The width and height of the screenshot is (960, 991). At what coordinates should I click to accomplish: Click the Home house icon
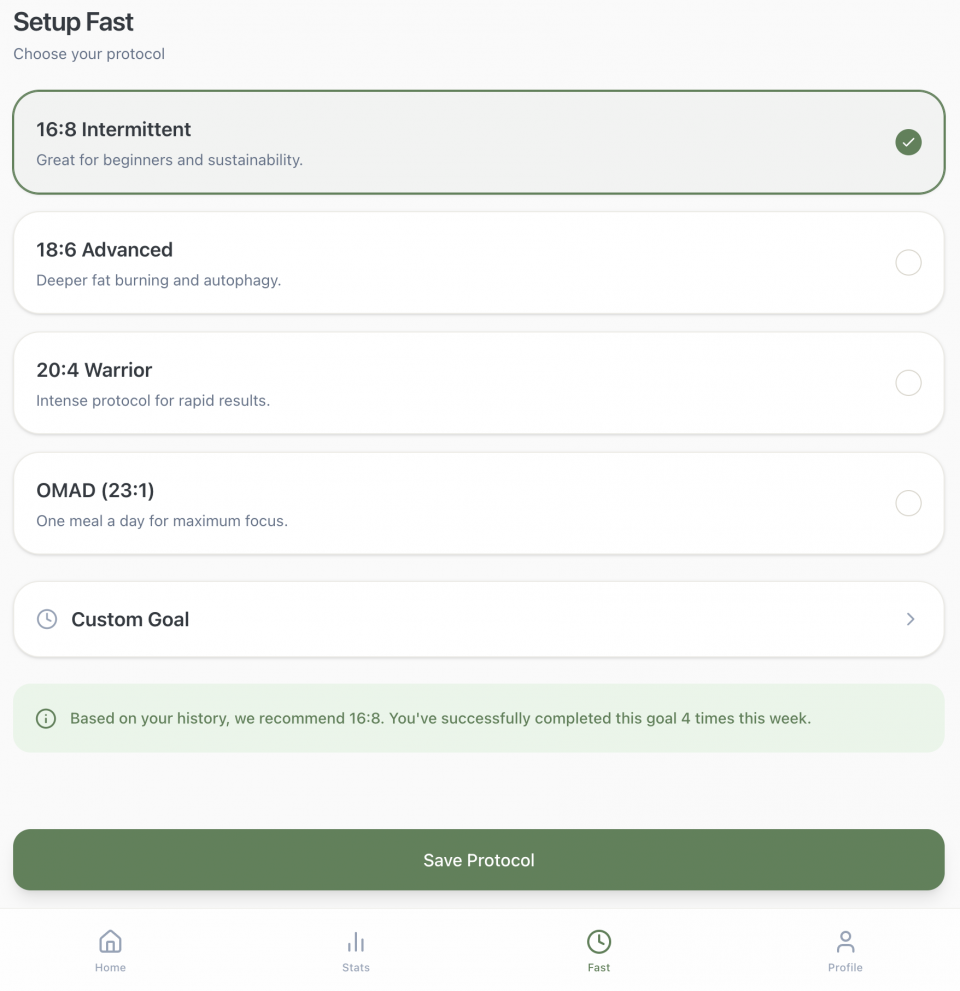pyautogui.click(x=110, y=942)
